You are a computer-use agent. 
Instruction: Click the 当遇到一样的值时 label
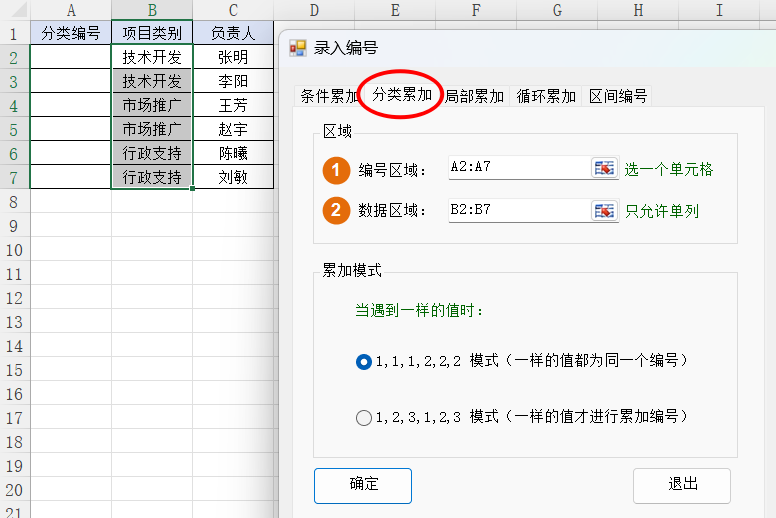coord(419,311)
